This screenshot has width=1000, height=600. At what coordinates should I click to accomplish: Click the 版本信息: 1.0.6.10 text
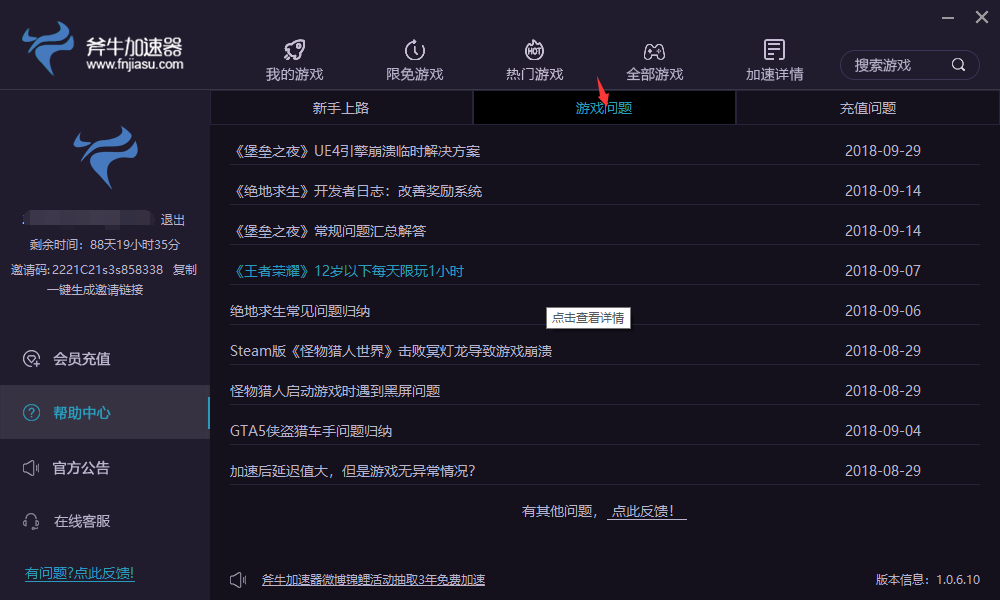927,580
